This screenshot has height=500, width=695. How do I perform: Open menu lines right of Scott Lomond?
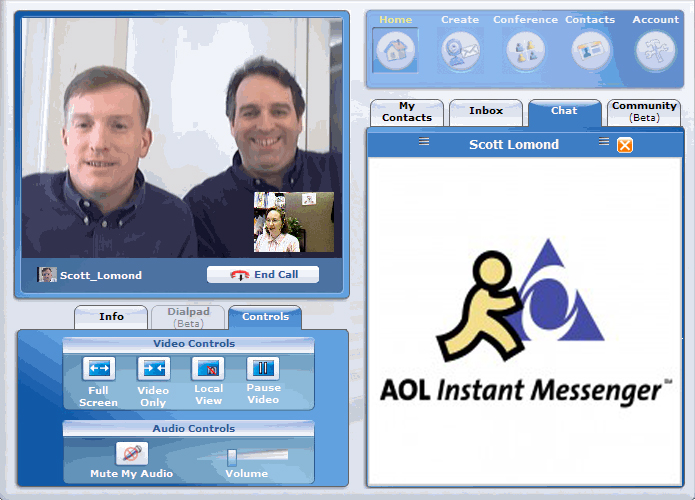click(x=604, y=141)
